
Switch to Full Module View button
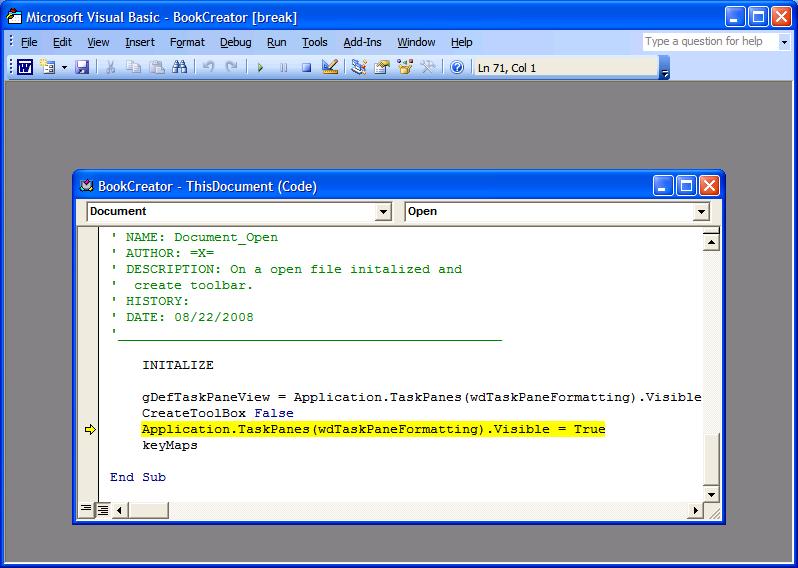point(103,509)
